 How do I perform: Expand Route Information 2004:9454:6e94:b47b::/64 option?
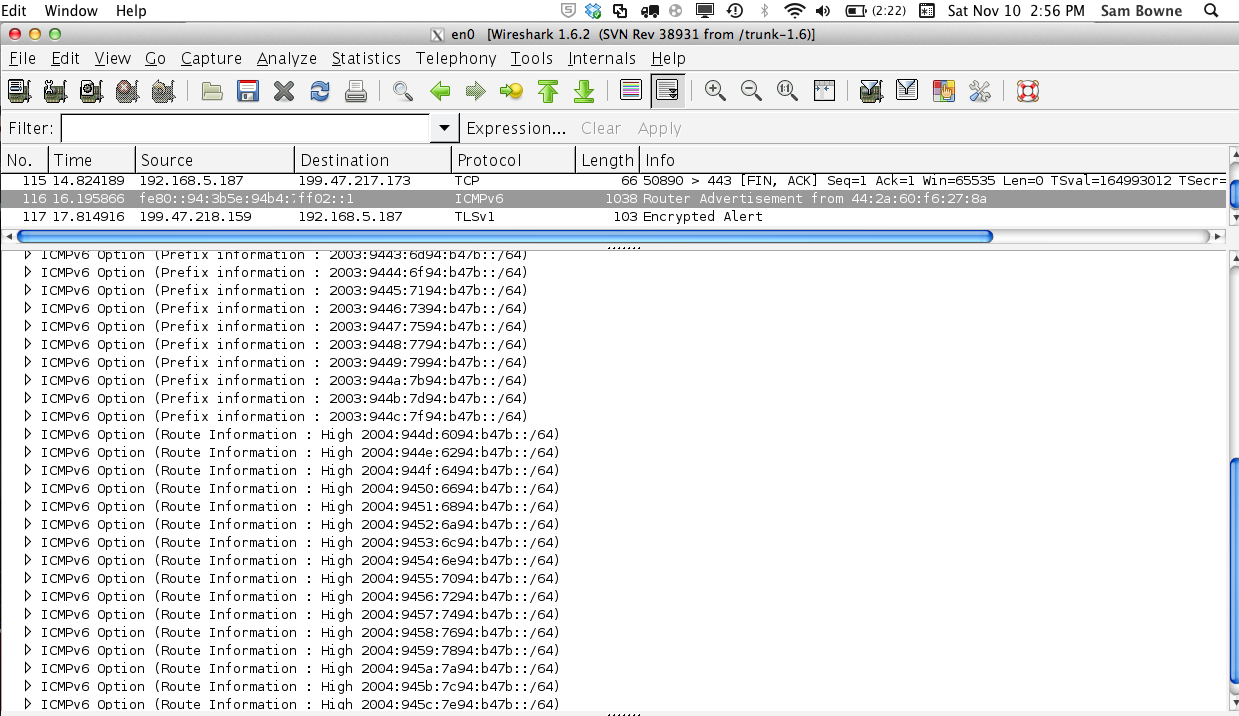point(29,560)
